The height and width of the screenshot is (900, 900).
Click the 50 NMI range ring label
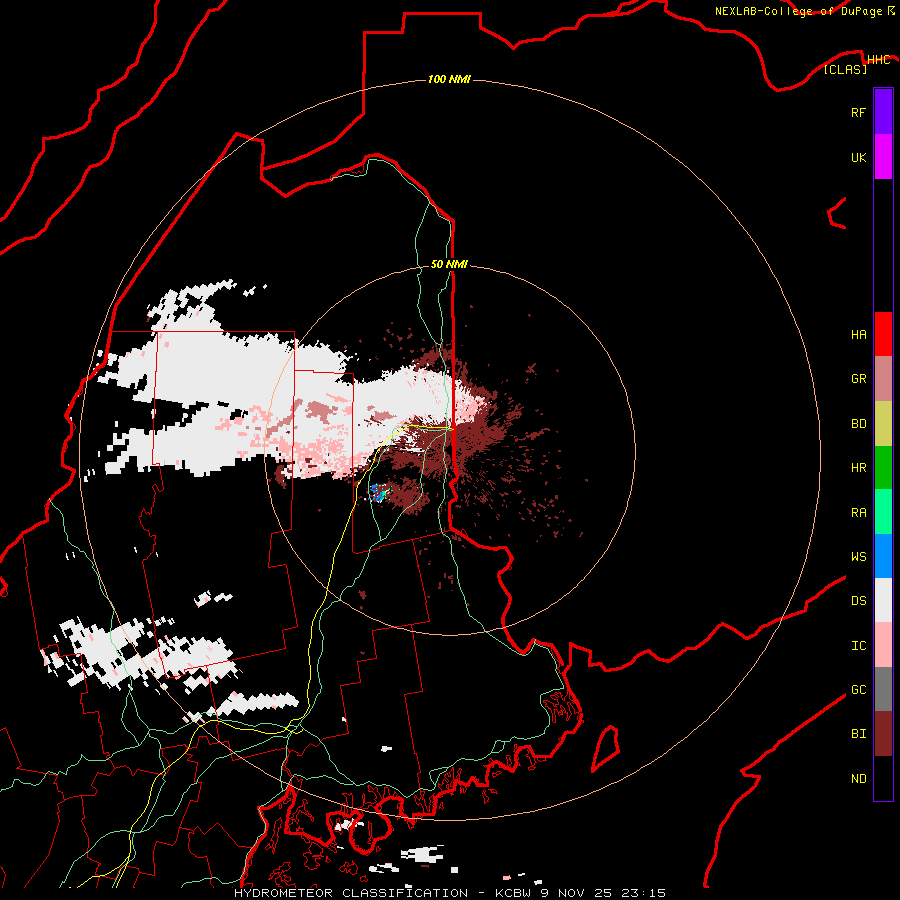point(449,264)
